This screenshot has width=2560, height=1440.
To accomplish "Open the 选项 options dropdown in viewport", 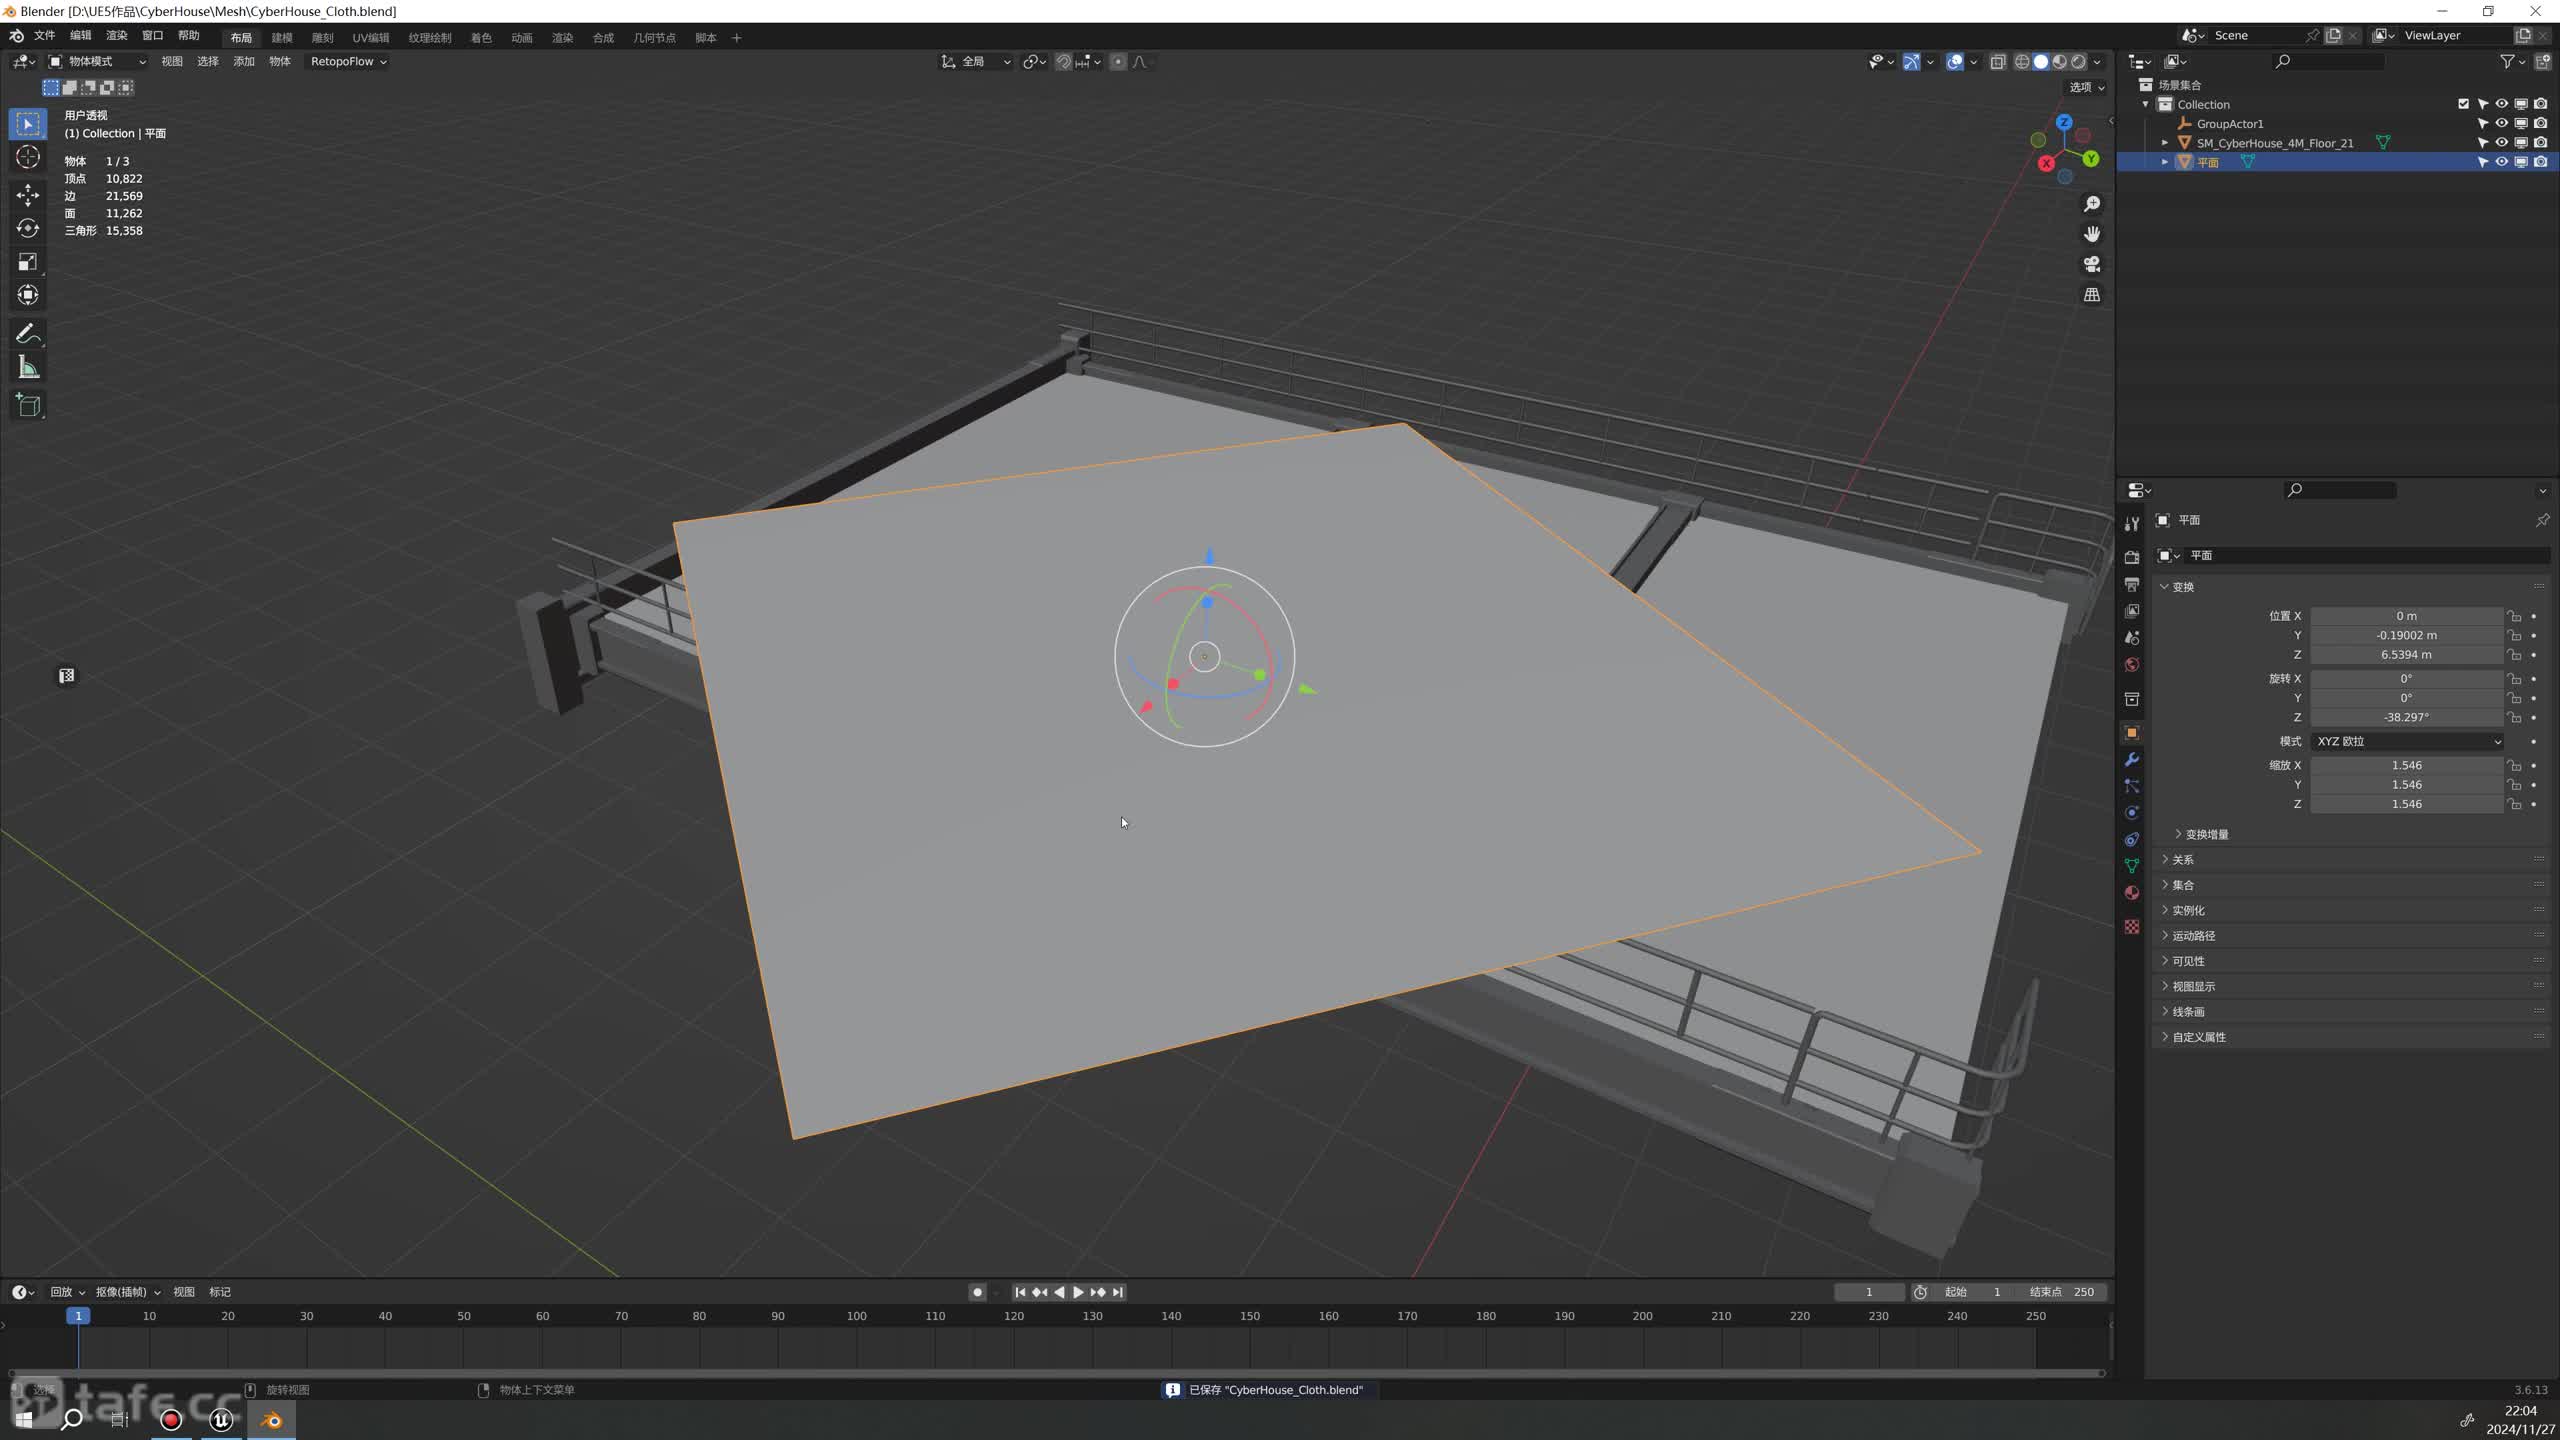I will pyautogui.click(x=2086, y=87).
